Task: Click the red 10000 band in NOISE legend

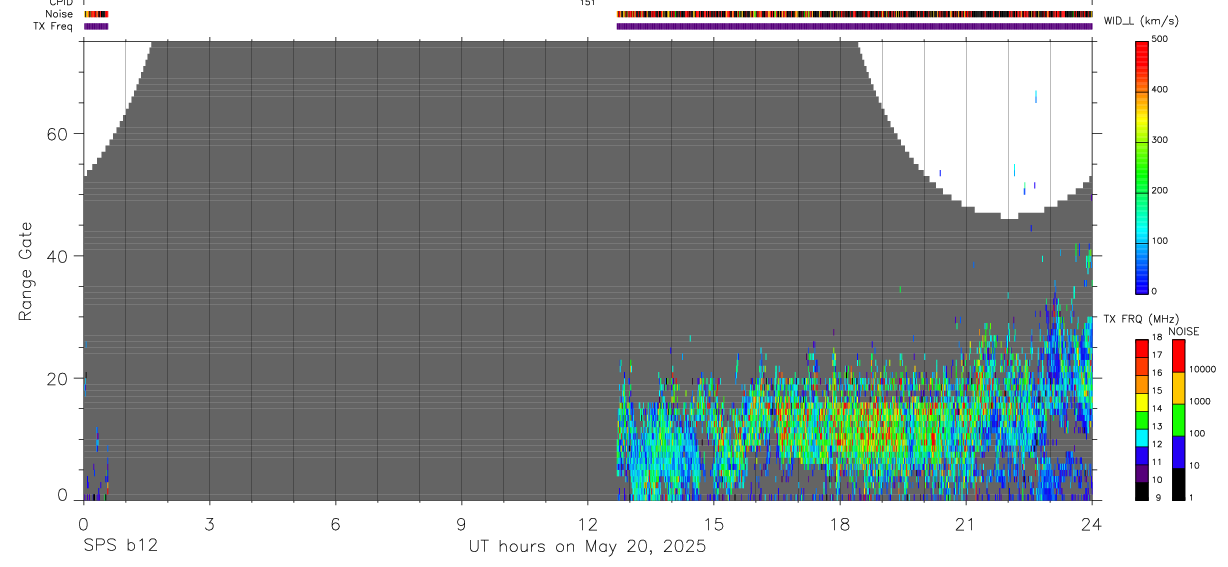Action: point(1179,356)
